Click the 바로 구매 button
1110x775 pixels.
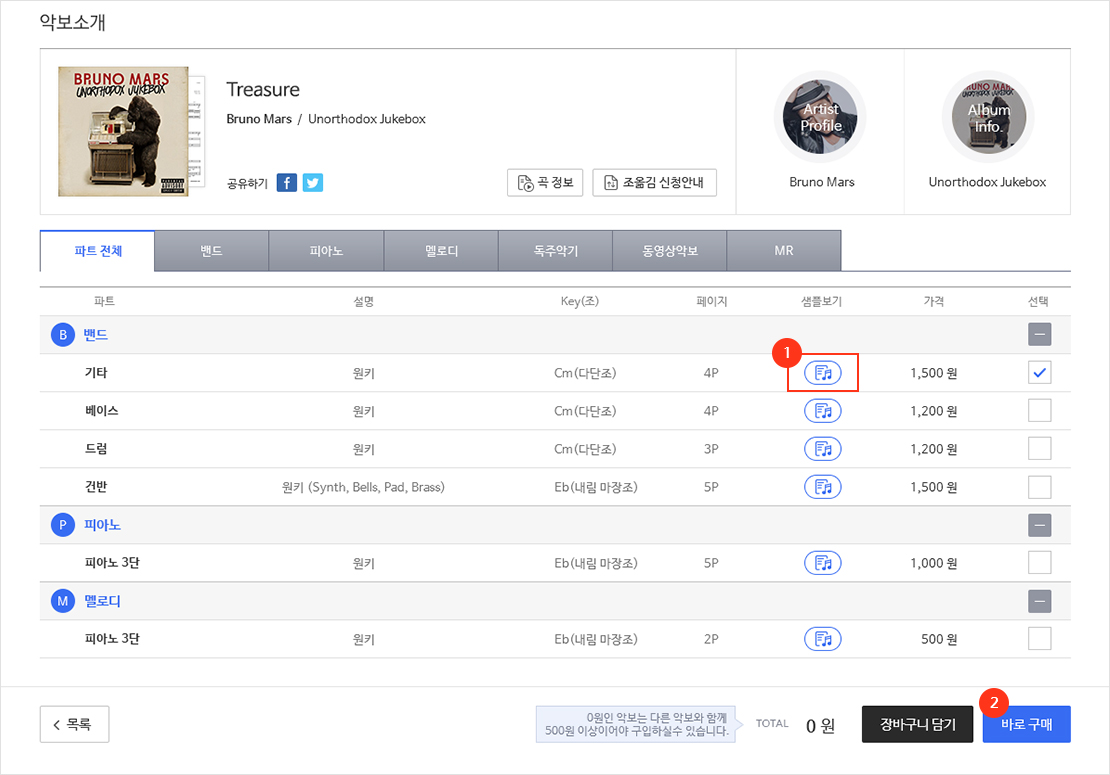coord(1026,724)
